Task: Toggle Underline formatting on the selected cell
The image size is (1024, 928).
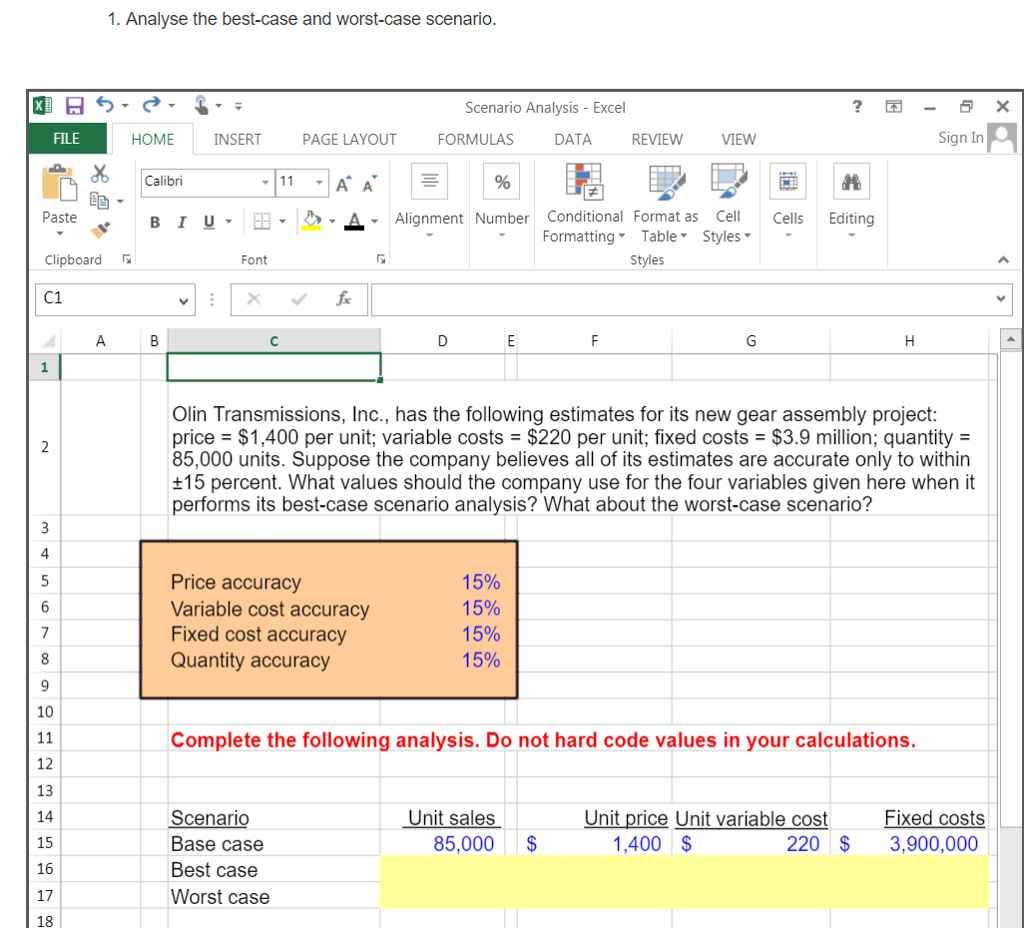Action: click(x=208, y=221)
